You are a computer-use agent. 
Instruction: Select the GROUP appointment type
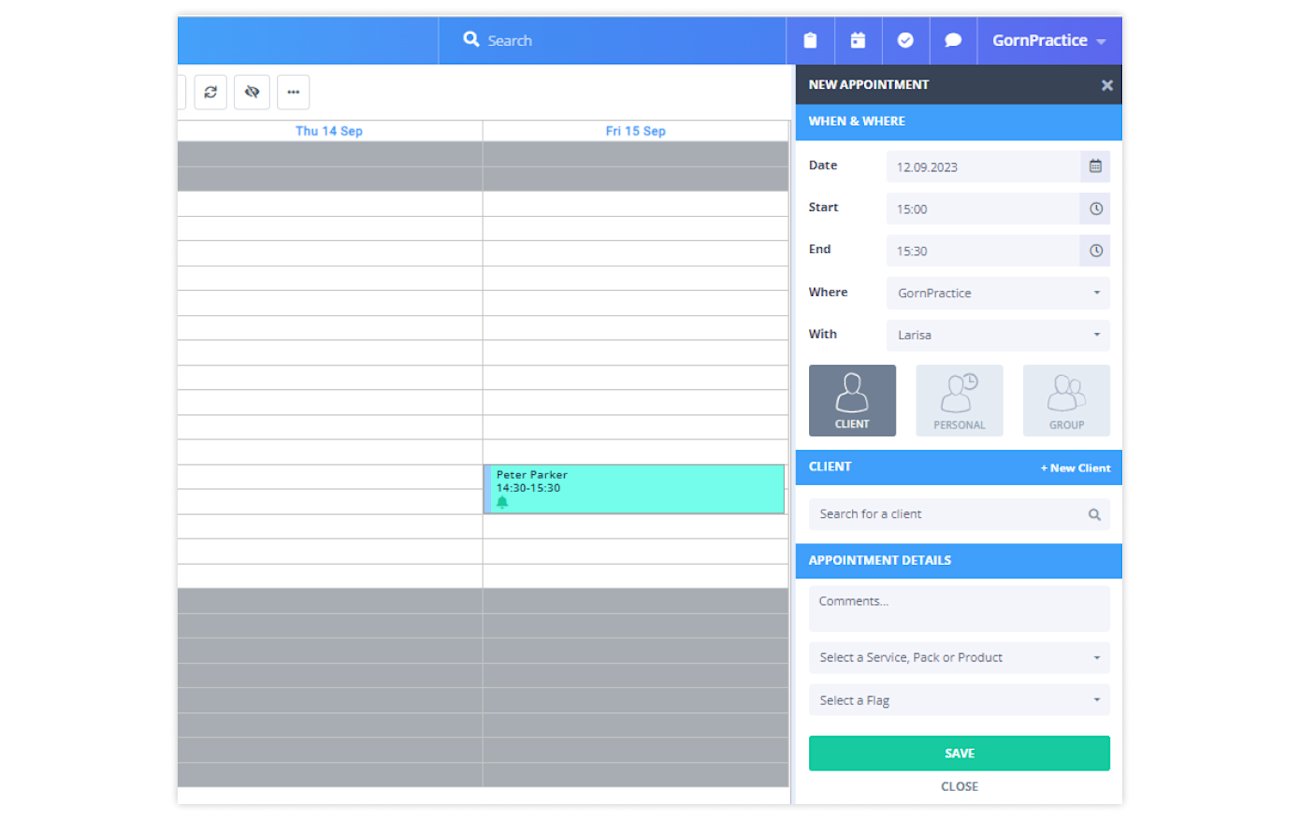(1066, 400)
